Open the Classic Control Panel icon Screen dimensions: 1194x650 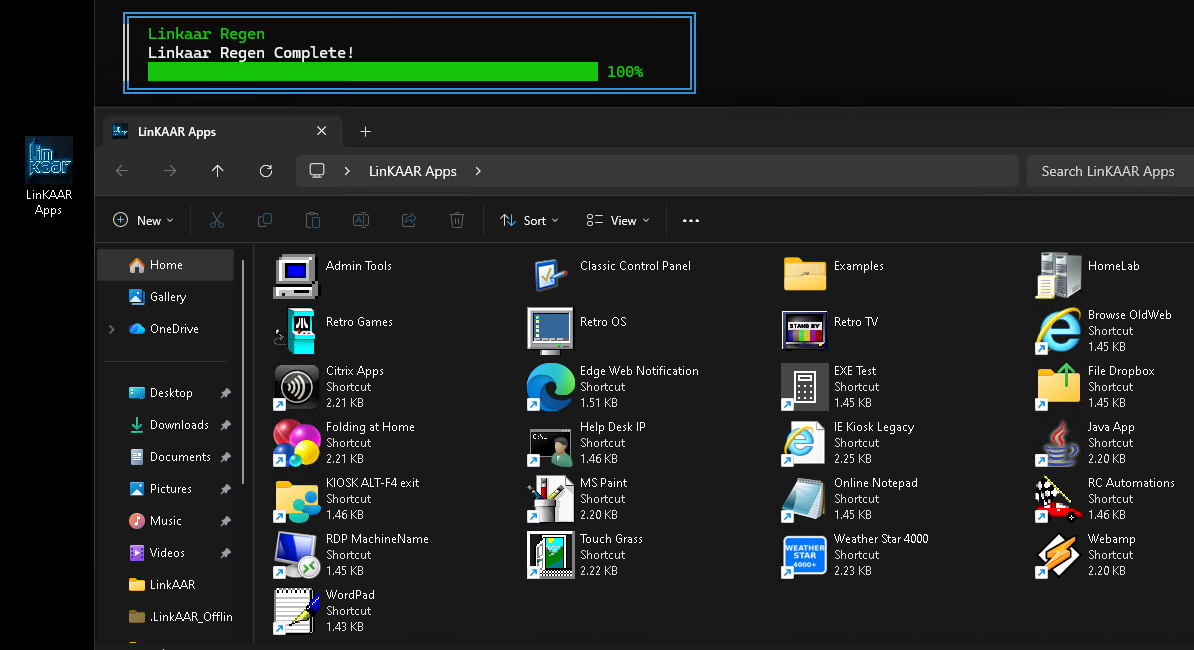coord(550,276)
